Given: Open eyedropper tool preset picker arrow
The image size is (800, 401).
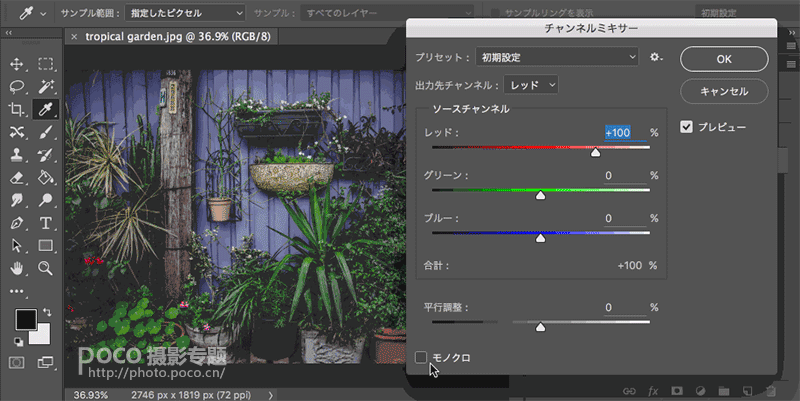Looking at the screenshot, I should [43, 14].
